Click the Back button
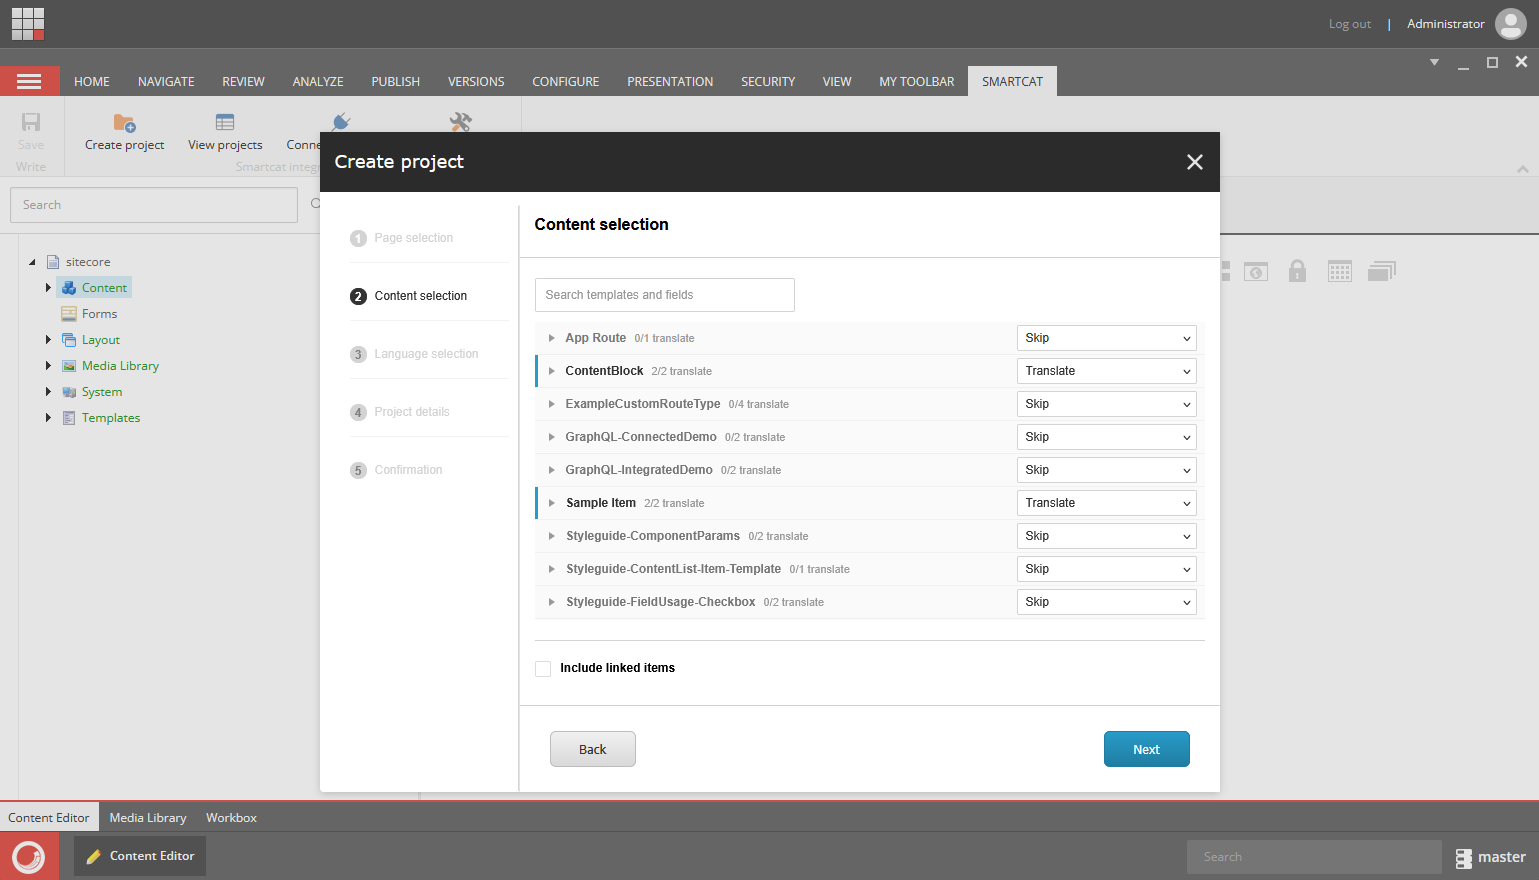 click(592, 749)
